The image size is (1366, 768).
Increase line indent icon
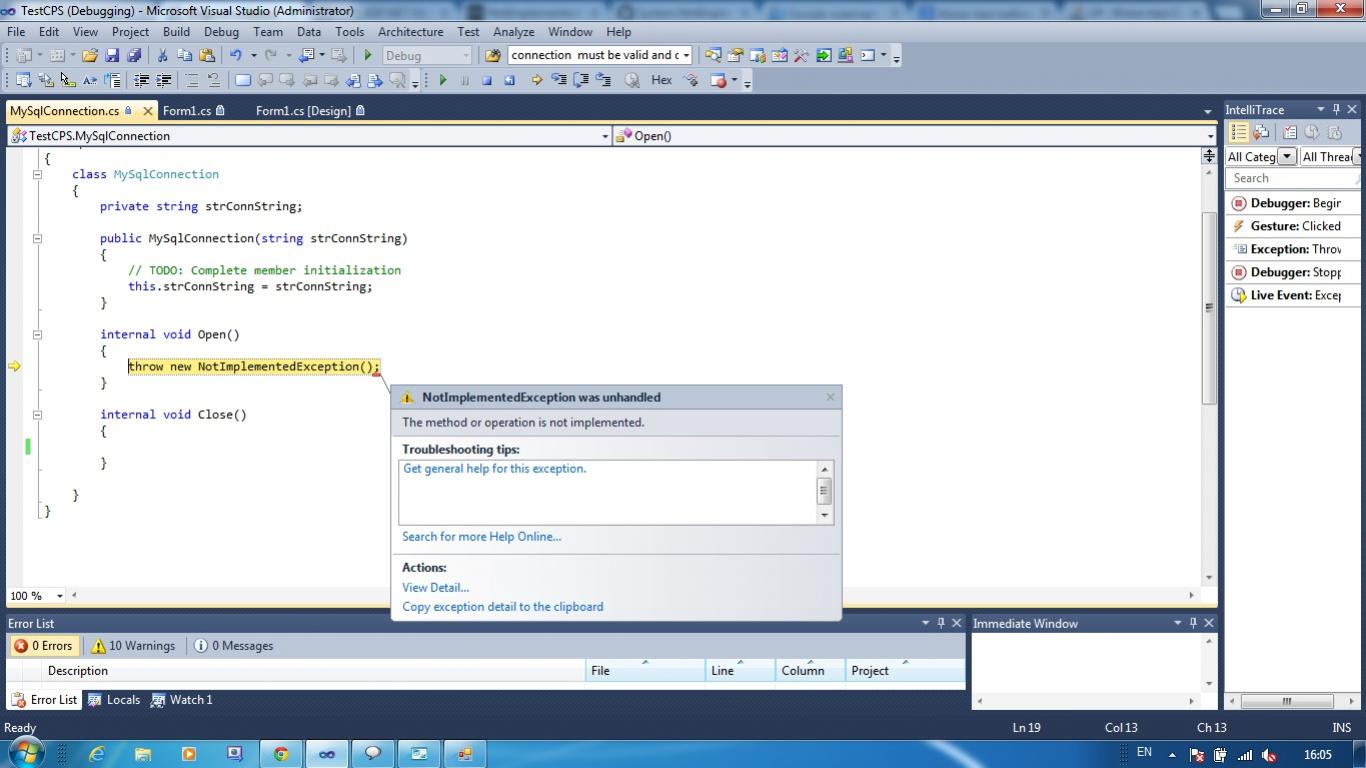[163, 80]
